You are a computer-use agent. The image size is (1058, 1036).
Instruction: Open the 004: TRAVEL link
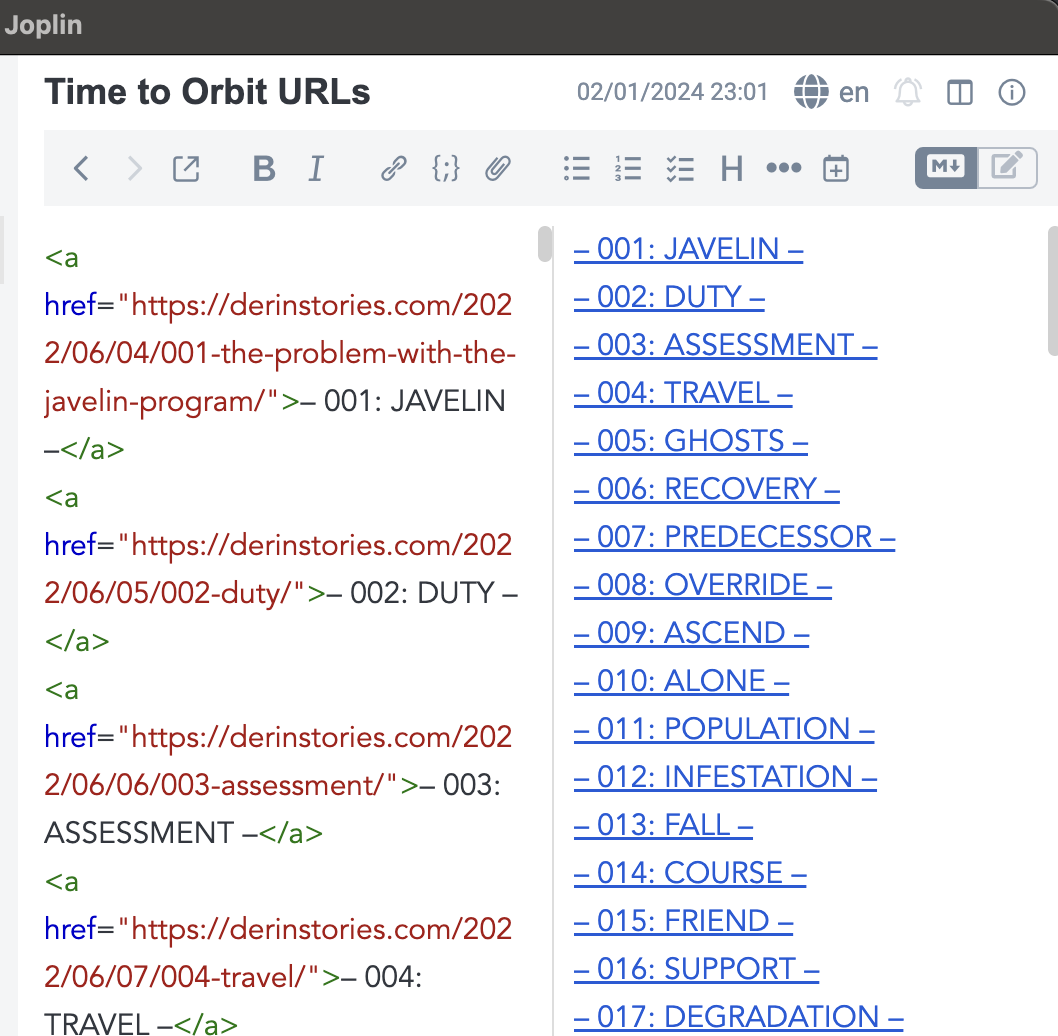coord(683,393)
